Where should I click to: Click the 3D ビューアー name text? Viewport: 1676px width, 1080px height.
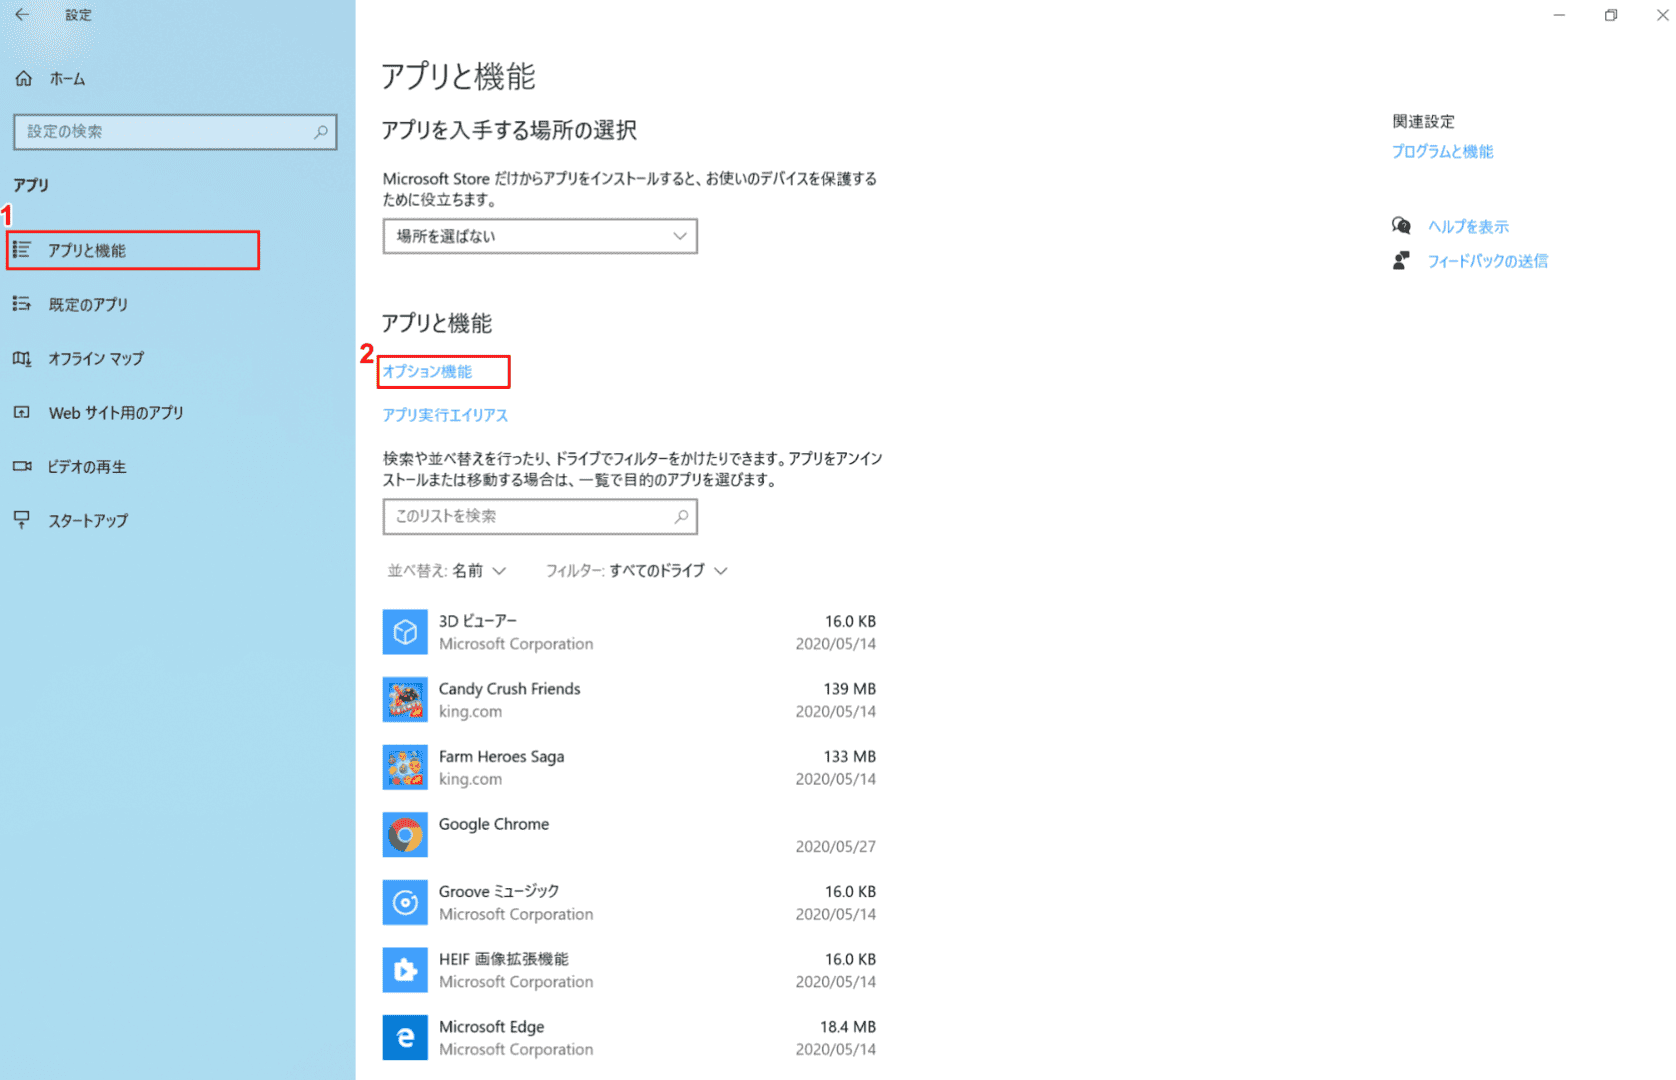(x=478, y=621)
